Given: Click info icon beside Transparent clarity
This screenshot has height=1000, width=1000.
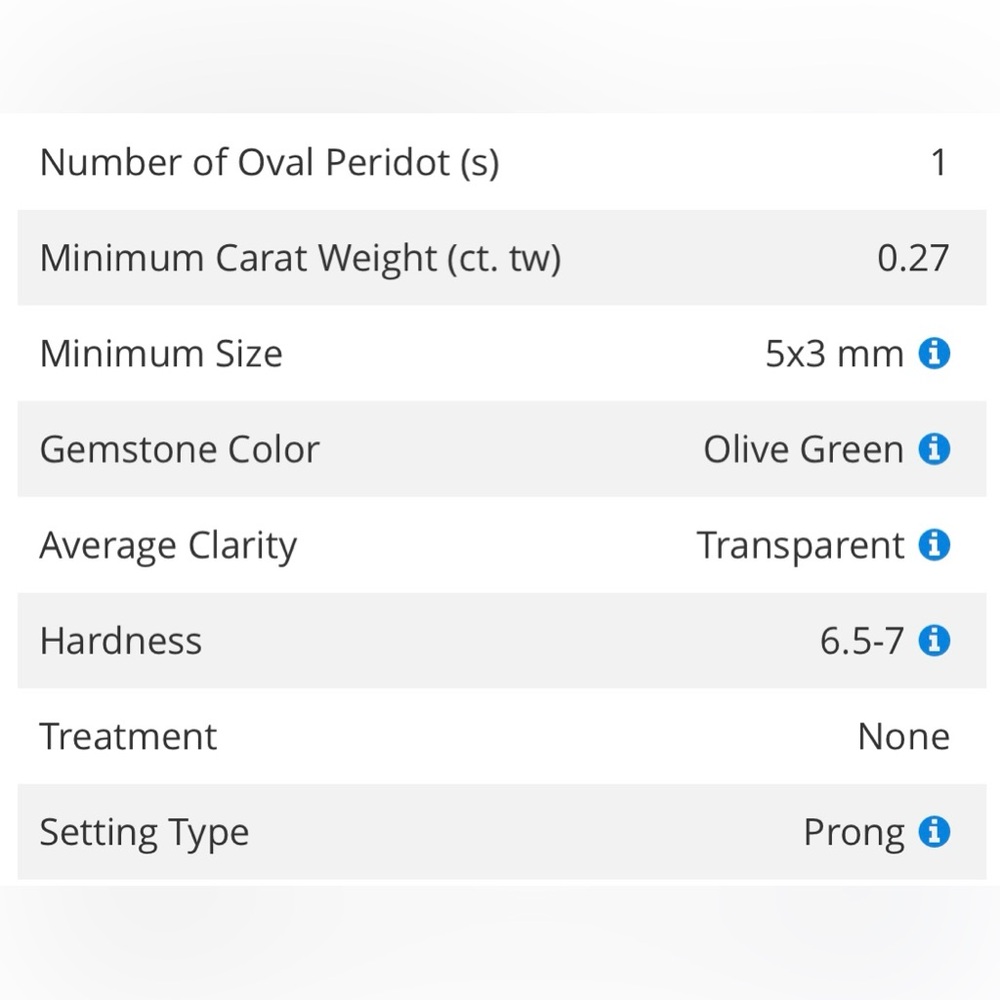Looking at the screenshot, I should coord(934,545).
